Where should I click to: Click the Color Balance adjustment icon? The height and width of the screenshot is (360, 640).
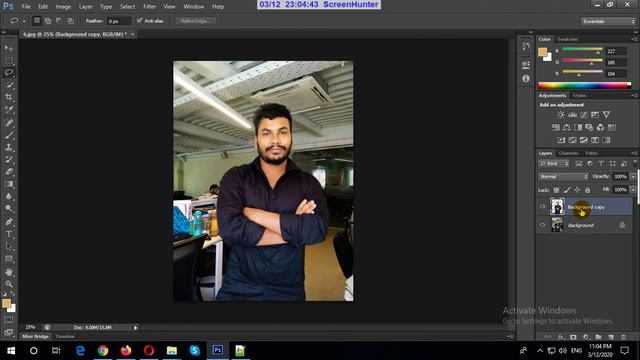coord(567,127)
